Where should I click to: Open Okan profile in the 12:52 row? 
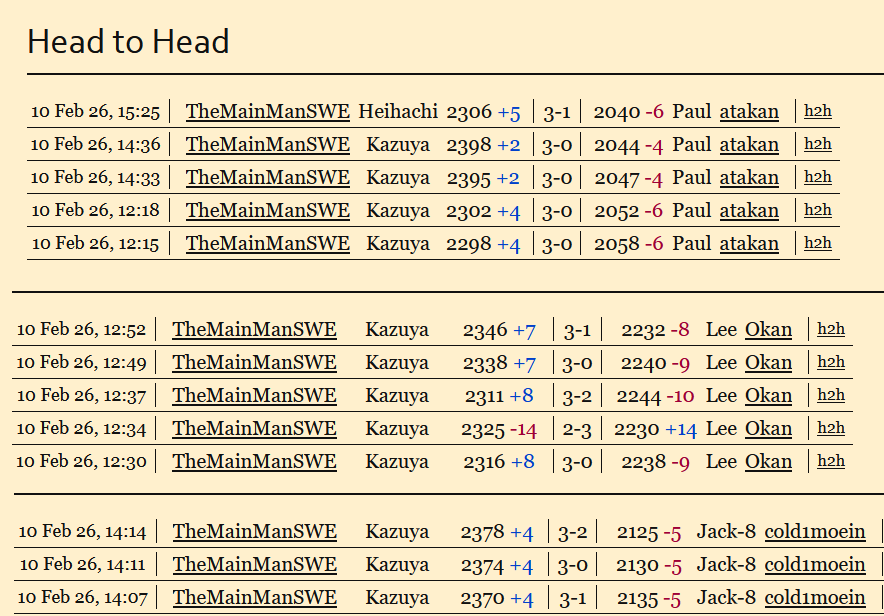point(768,330)
